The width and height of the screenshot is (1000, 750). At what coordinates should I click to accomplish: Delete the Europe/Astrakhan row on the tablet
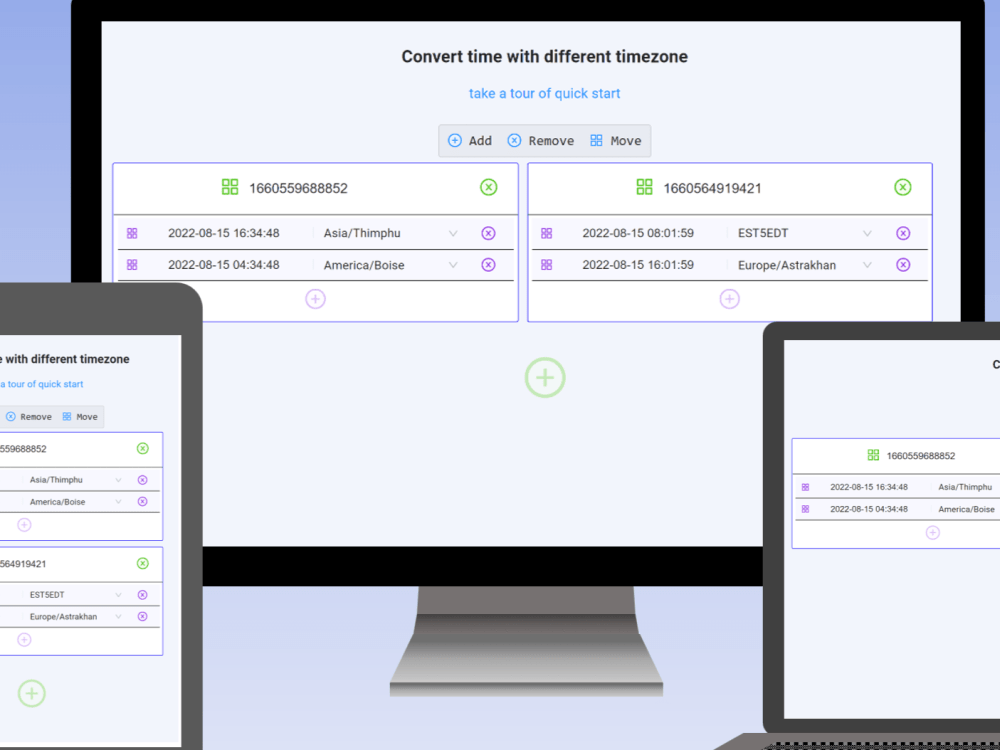coord(143,617)
